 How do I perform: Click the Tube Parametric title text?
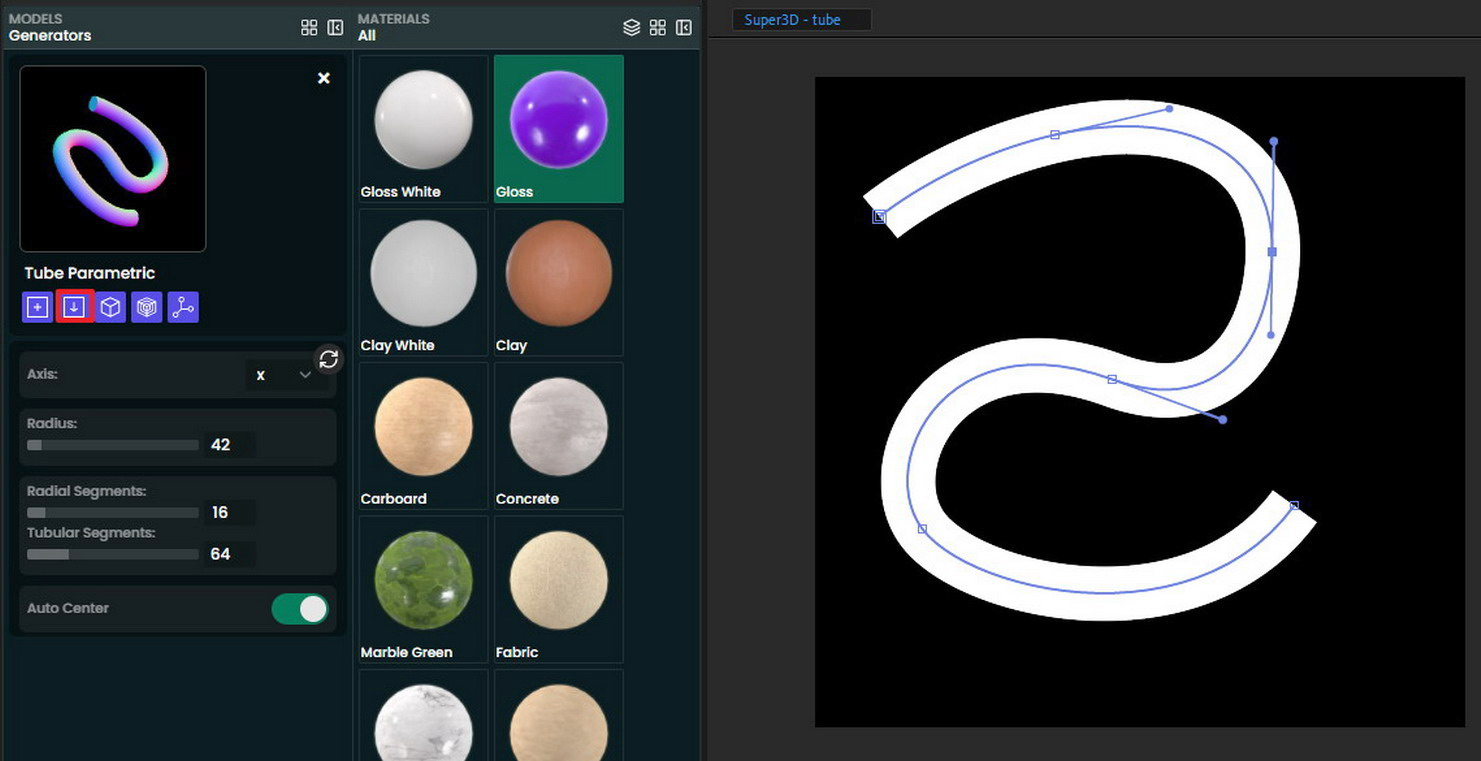coord(90,273)
